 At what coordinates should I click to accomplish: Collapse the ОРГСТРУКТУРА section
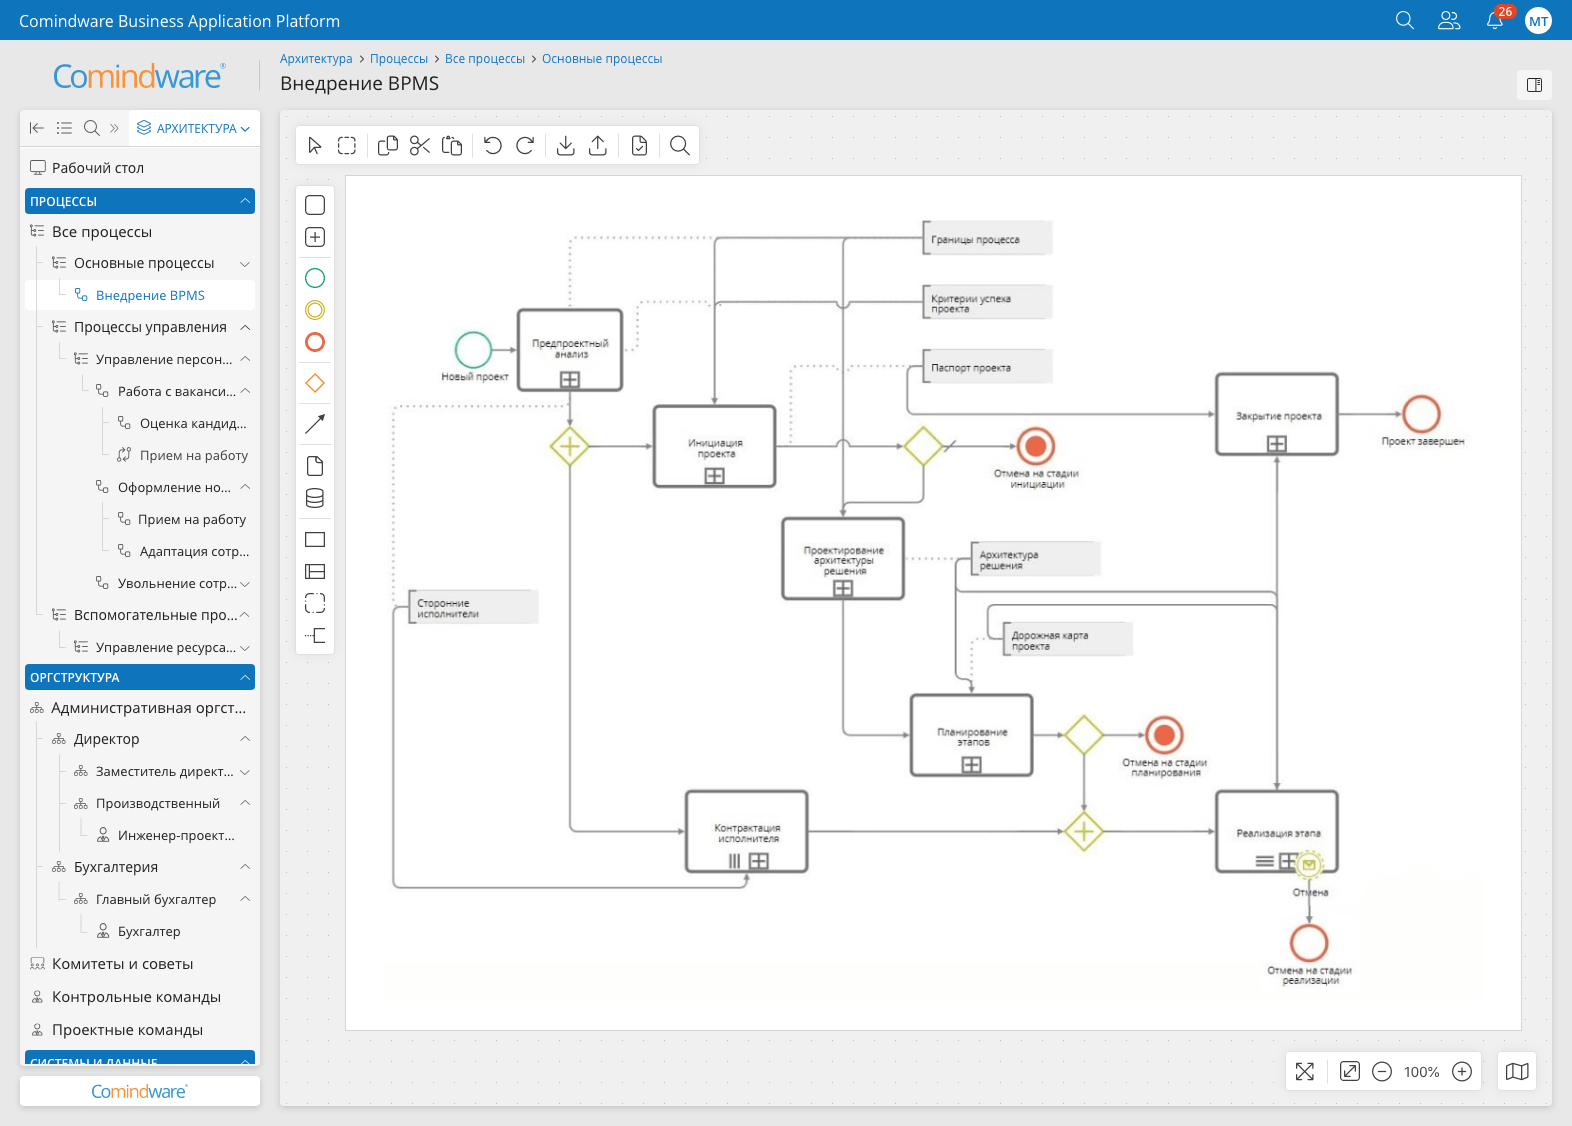(x=245, y=677)
